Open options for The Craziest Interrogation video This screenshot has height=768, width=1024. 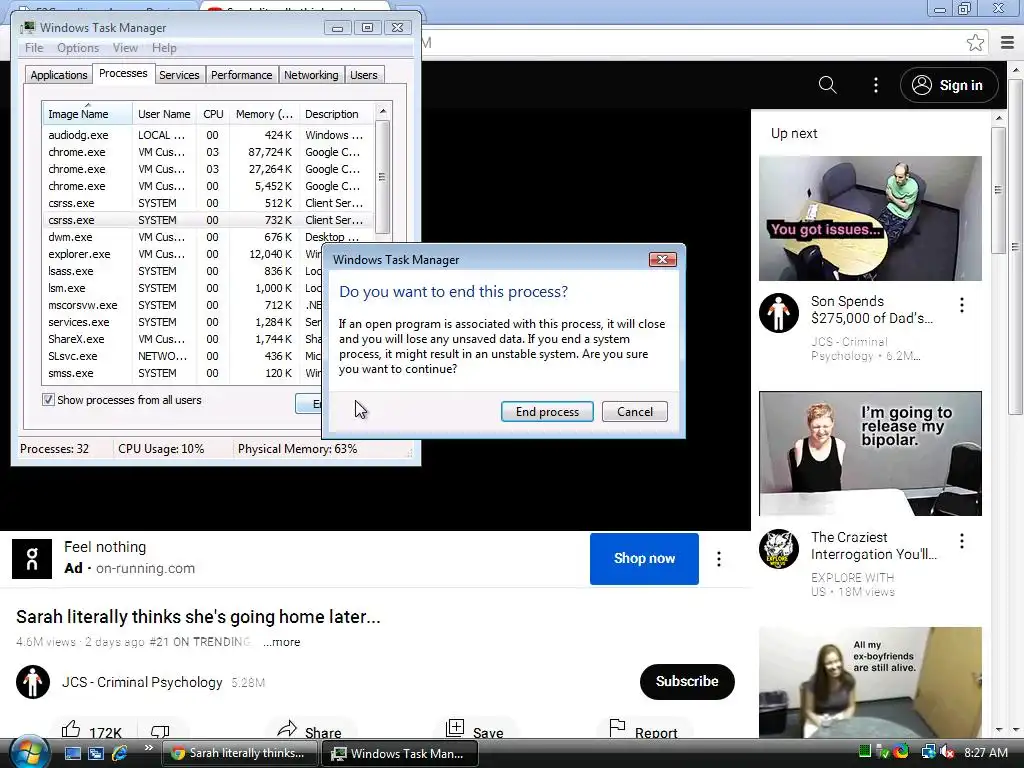[x=961, y=541]
